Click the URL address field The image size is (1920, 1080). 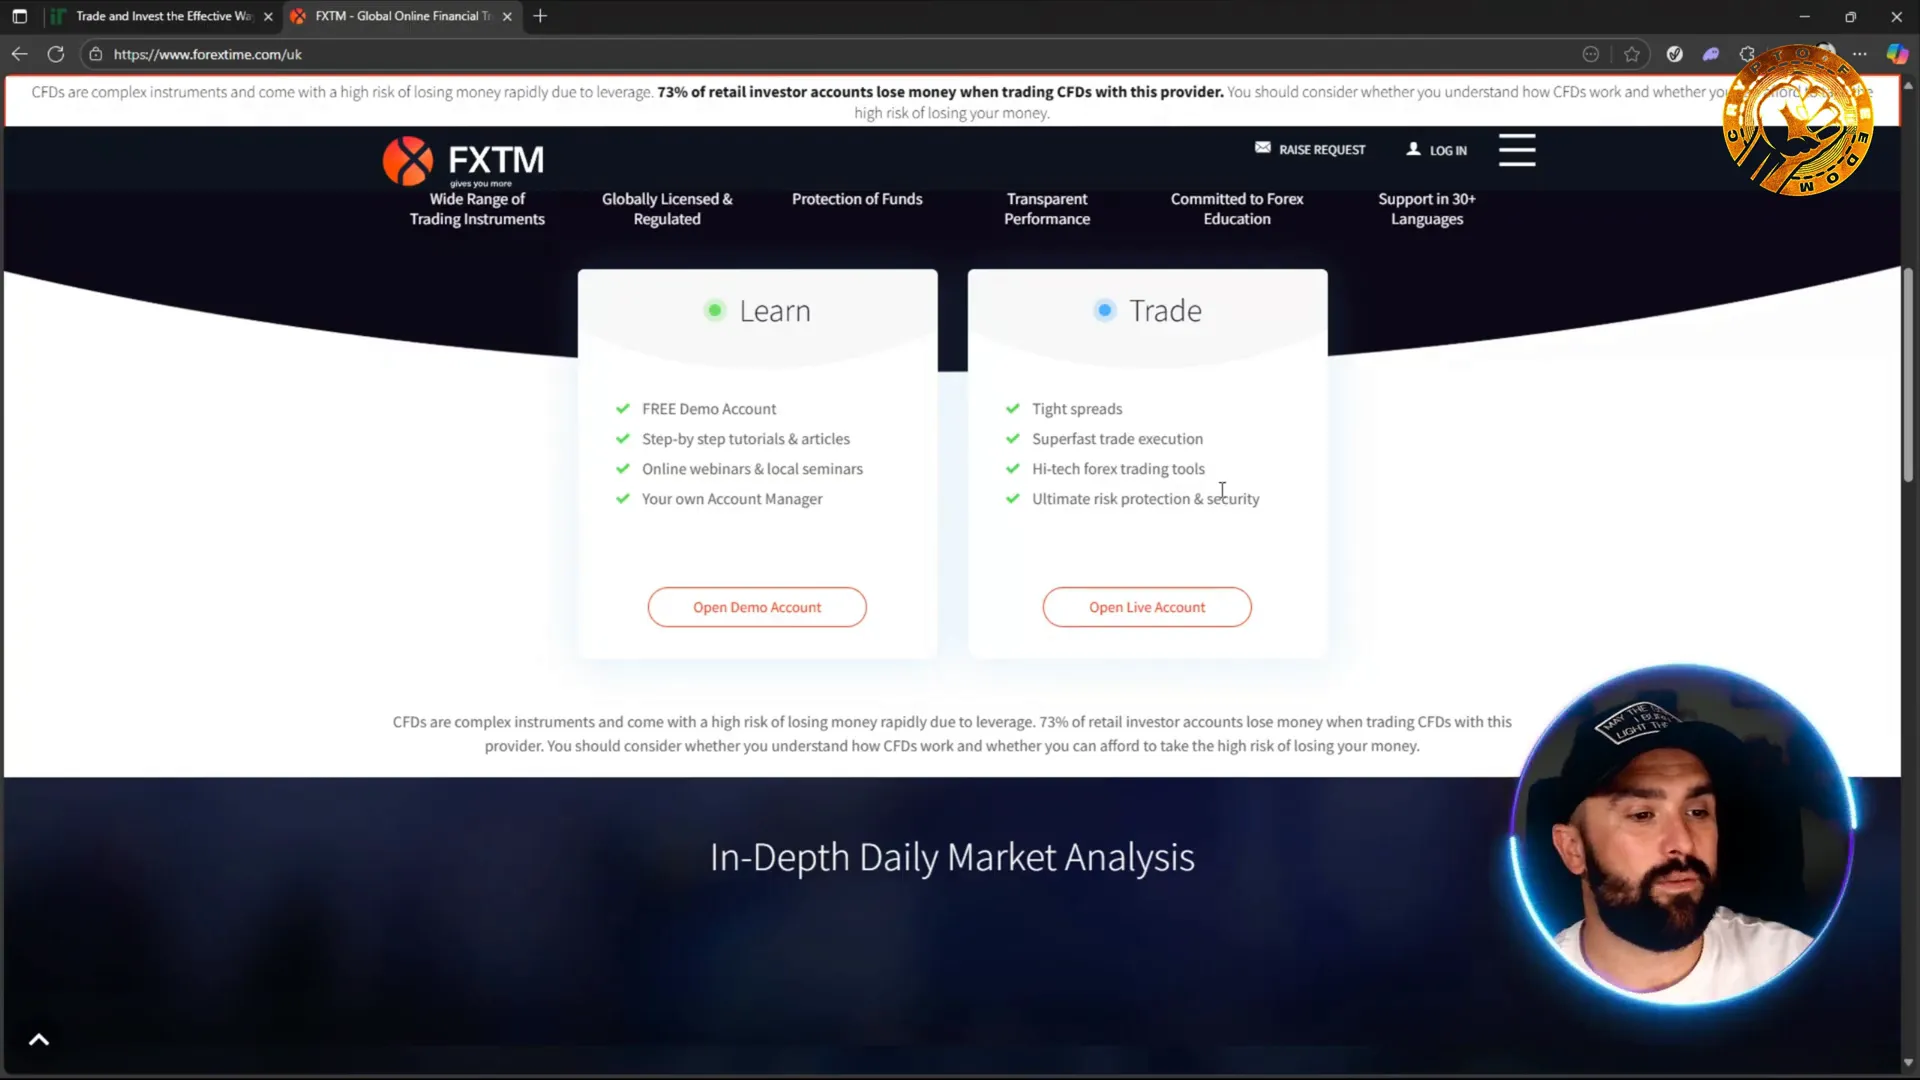(830, 54)
